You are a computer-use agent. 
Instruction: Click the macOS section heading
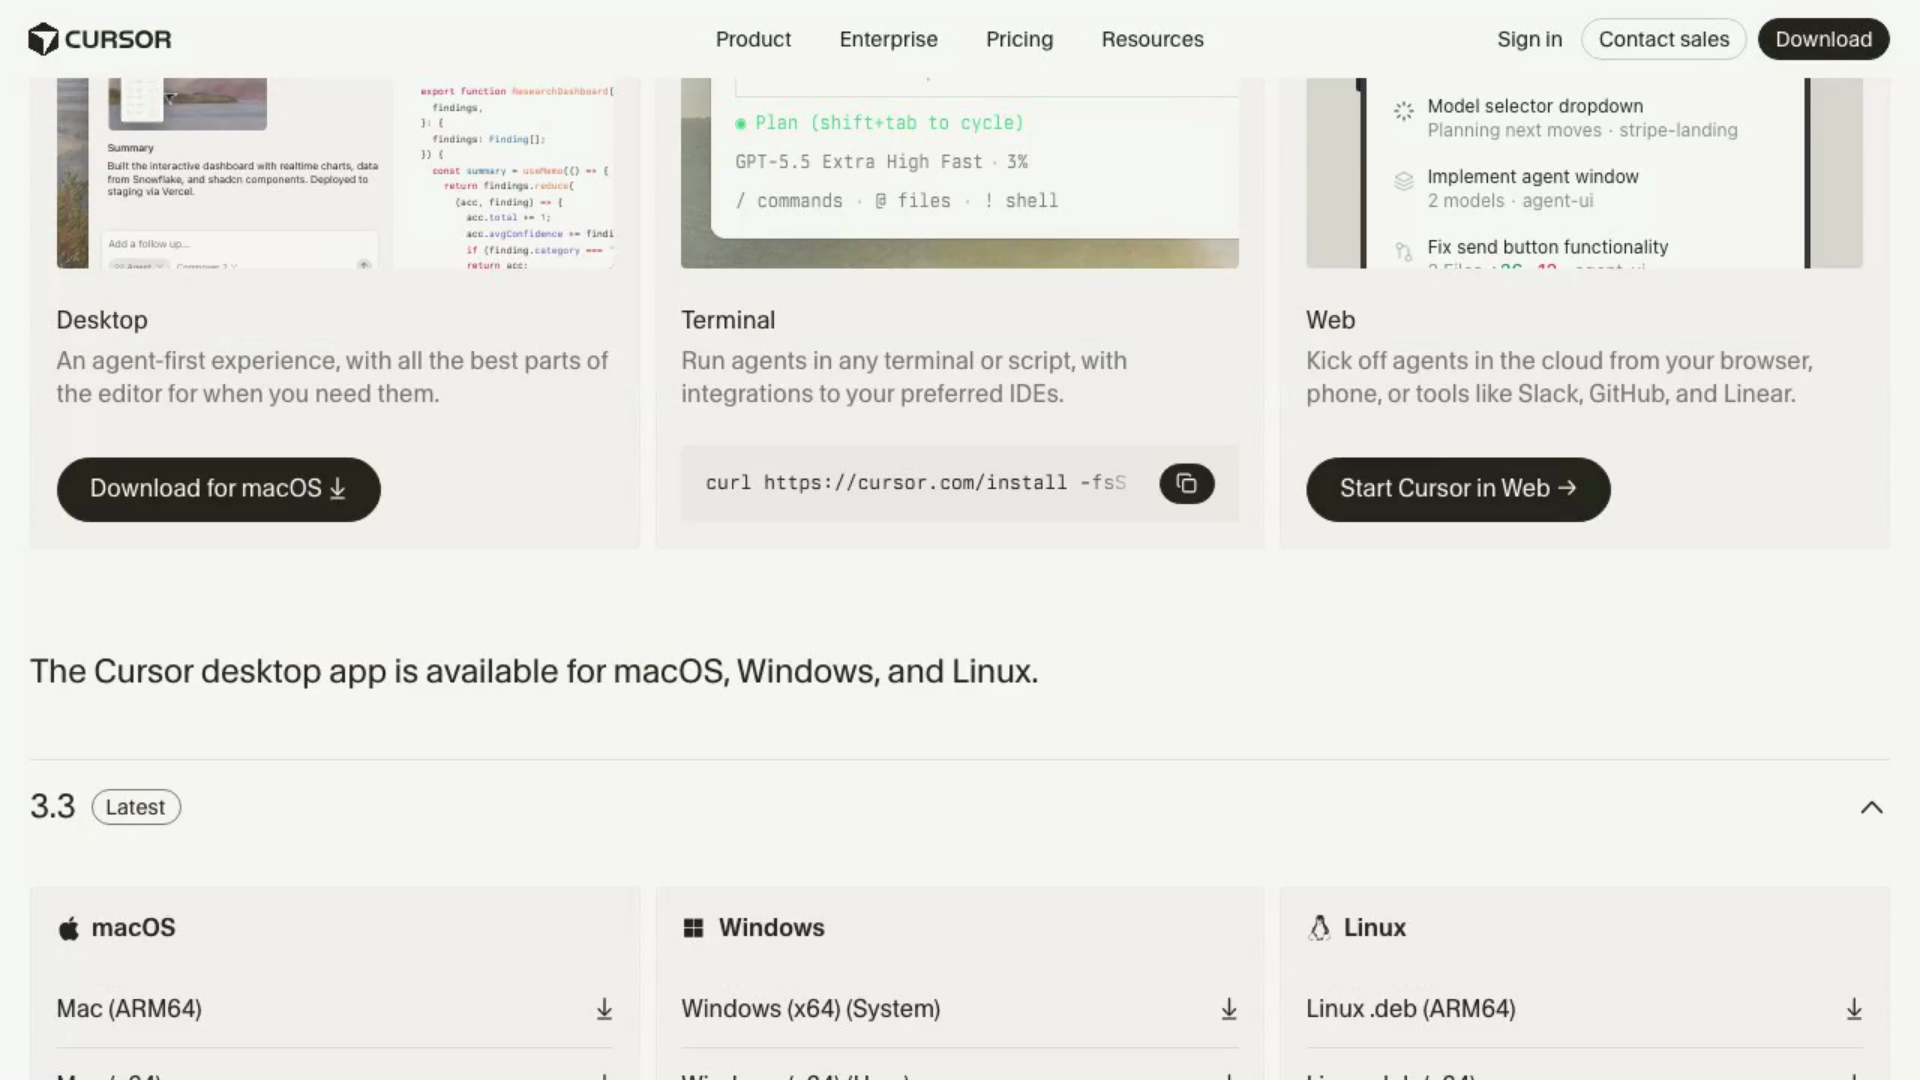[x=133, y=928]
